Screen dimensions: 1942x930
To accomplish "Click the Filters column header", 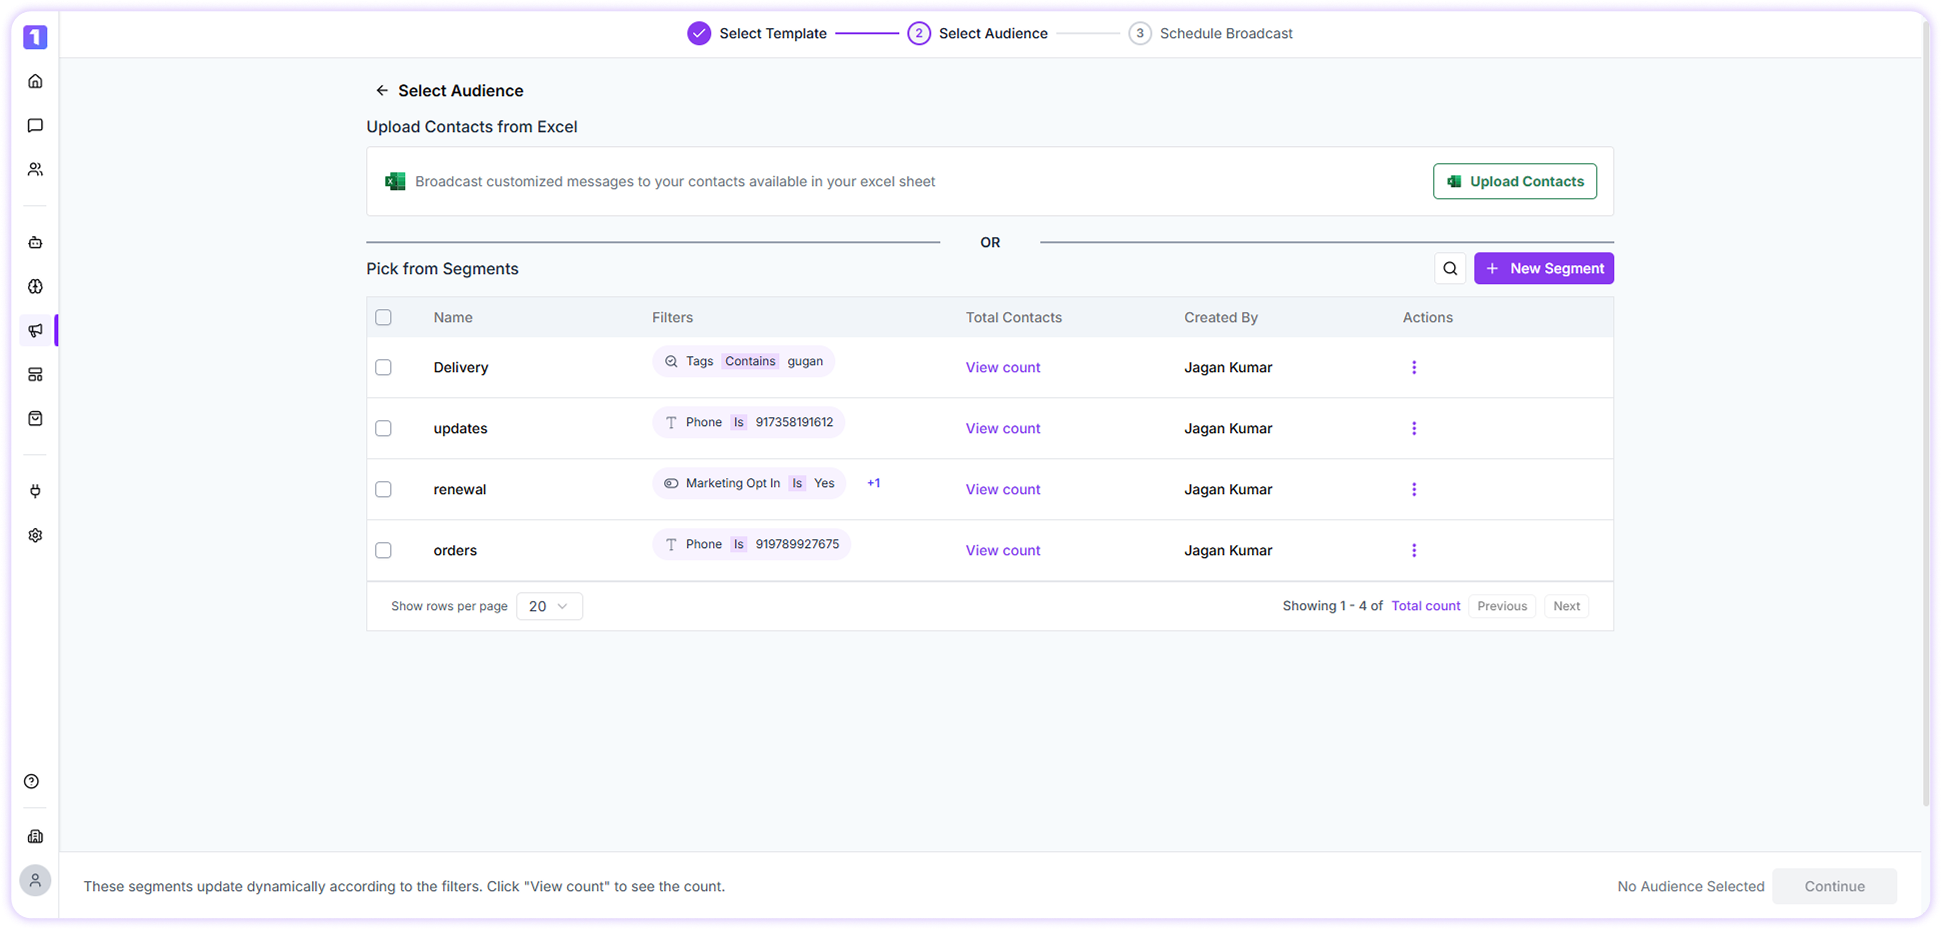I will 672,317.
